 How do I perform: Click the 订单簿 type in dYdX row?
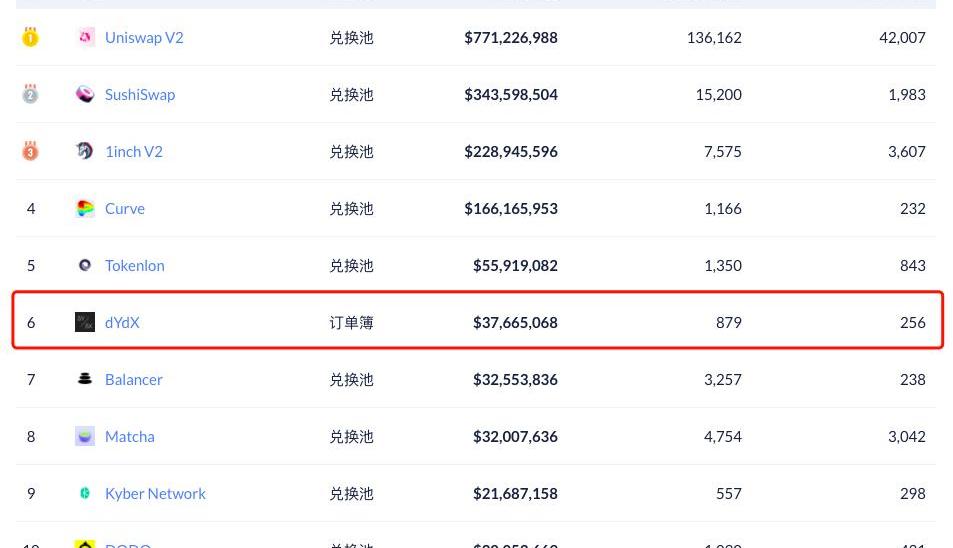click(x=351, y=323)
